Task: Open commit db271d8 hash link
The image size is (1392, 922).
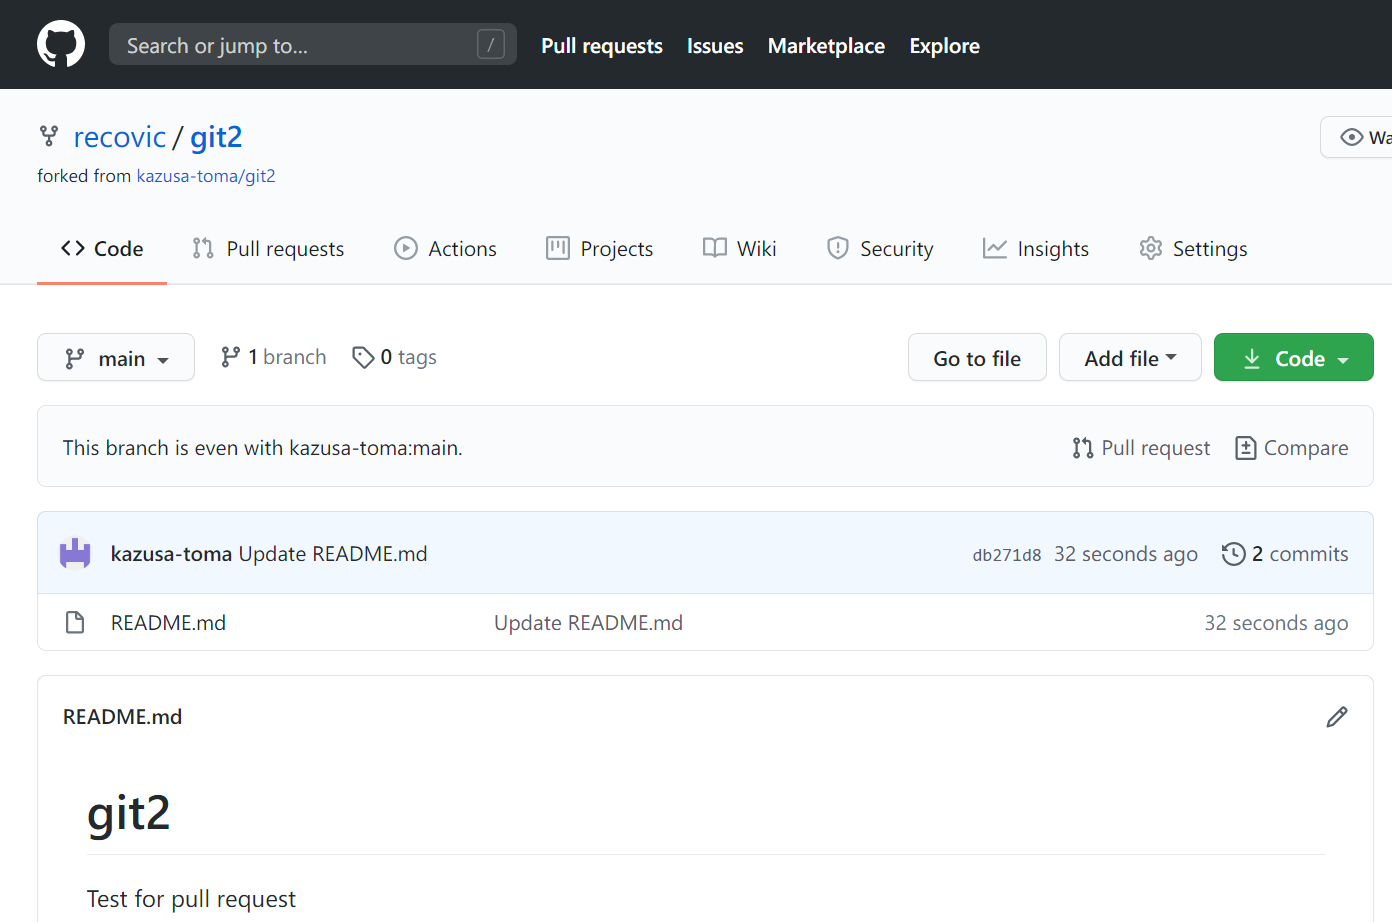Action: 1006,555
